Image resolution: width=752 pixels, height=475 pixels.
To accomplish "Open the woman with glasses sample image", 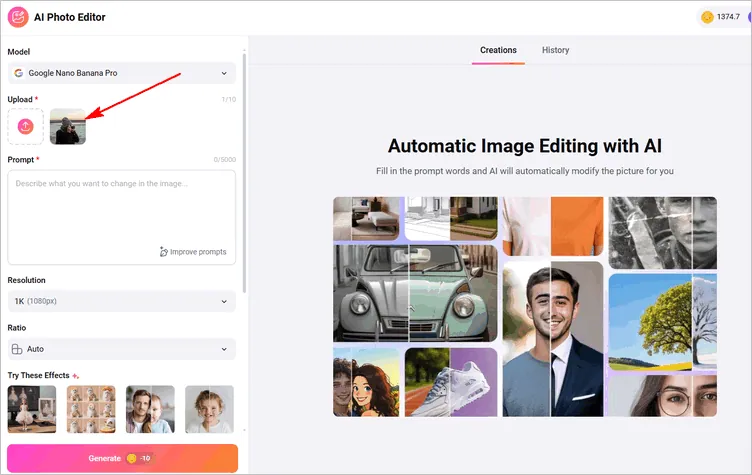I will click(663, 395).
